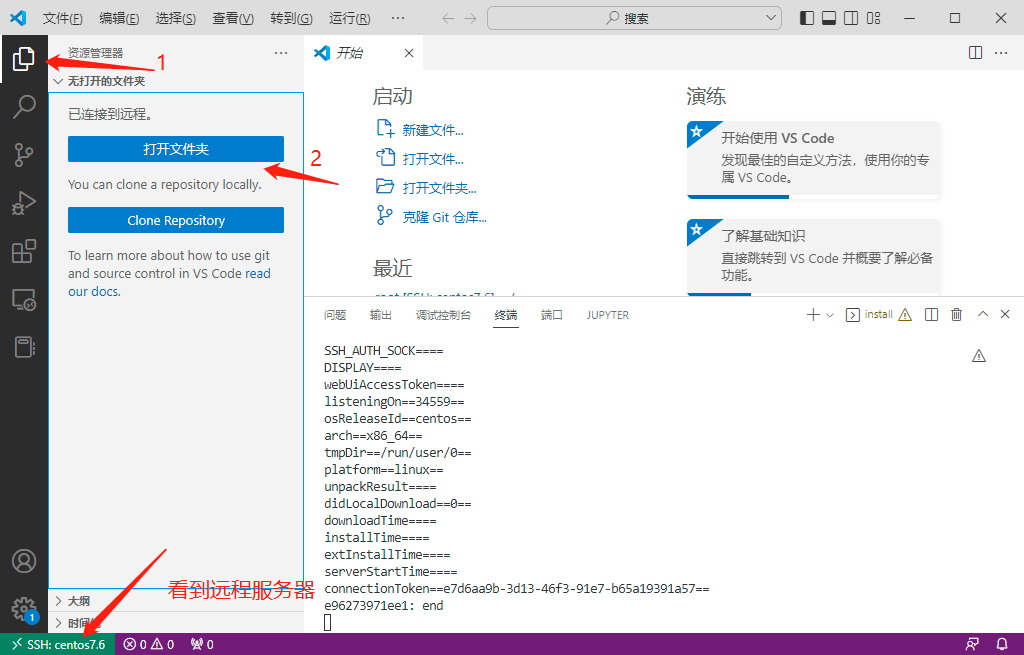Viewport: 1024px width, 655px height.
Task: Close the 开始 welcome tab
Action: tap(409, 53)
